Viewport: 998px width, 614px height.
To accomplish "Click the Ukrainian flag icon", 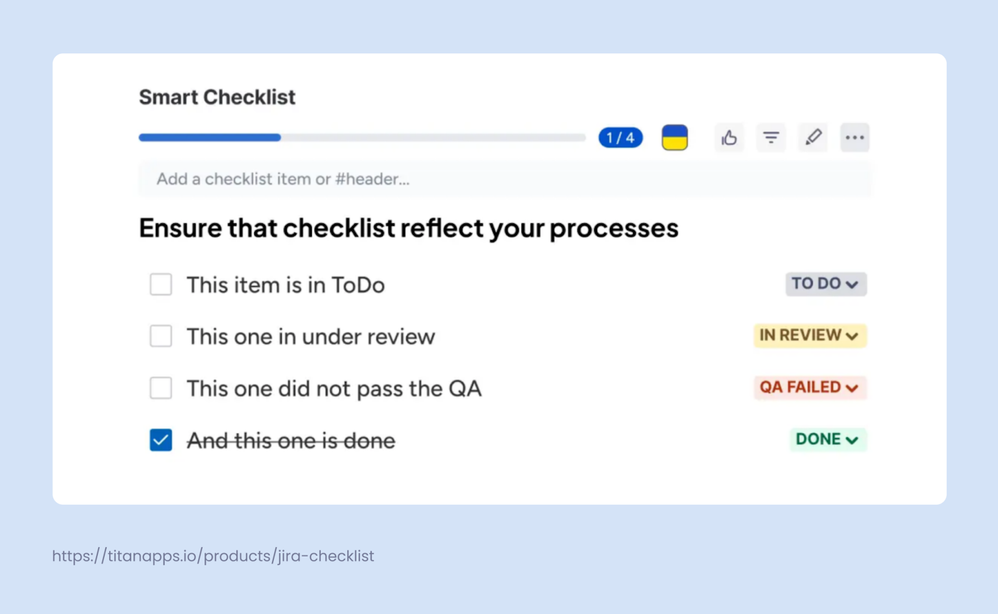I will (674, 137).
